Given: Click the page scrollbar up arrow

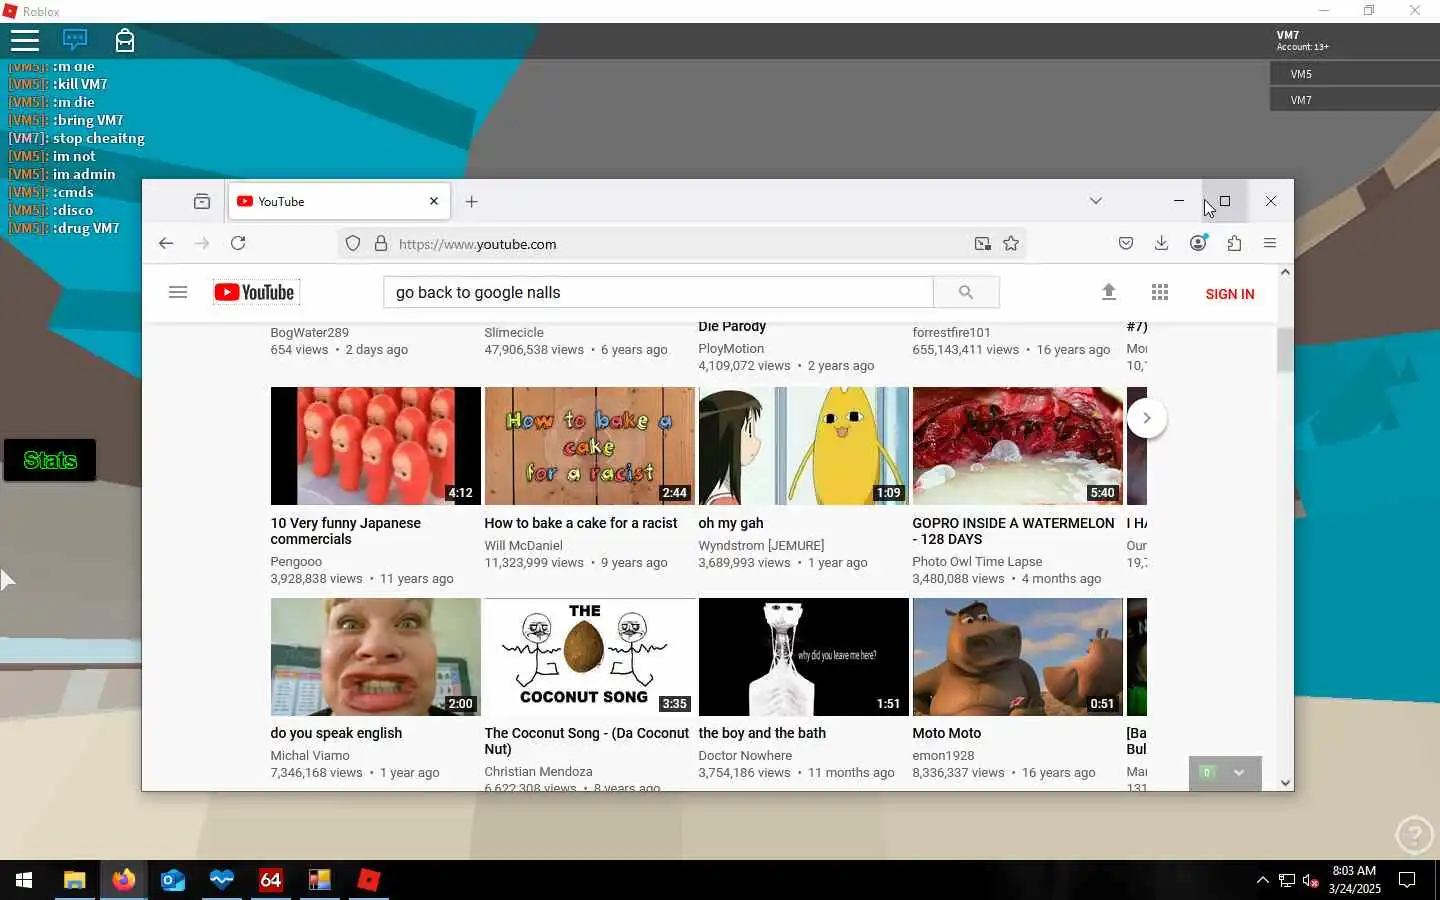Looking at the screenshot, I should [1286, 272].
